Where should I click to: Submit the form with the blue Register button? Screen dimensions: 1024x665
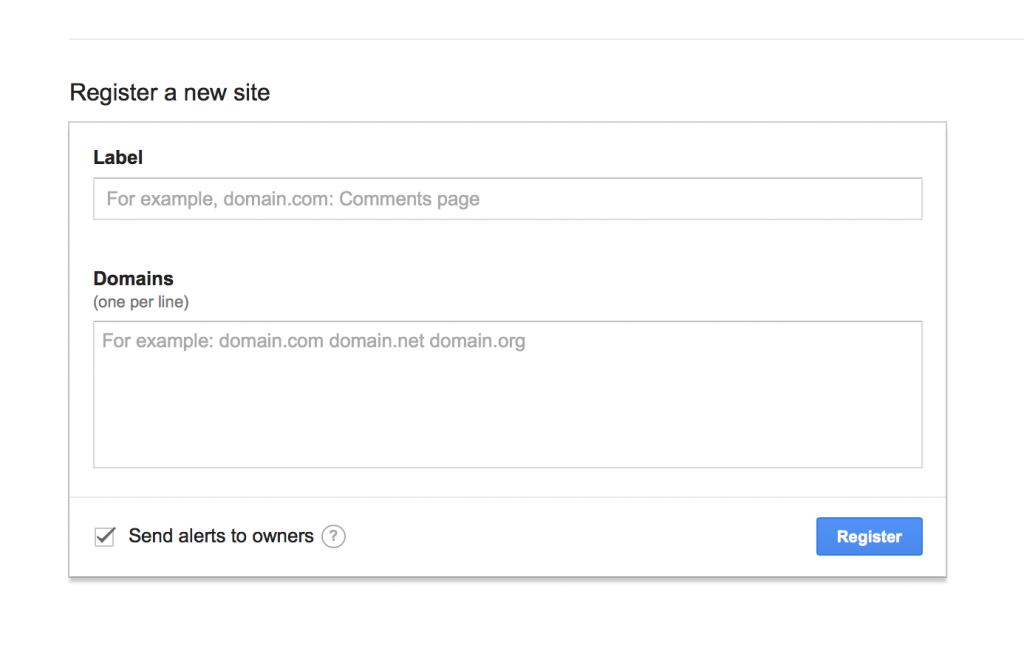(x=869, y=537)
